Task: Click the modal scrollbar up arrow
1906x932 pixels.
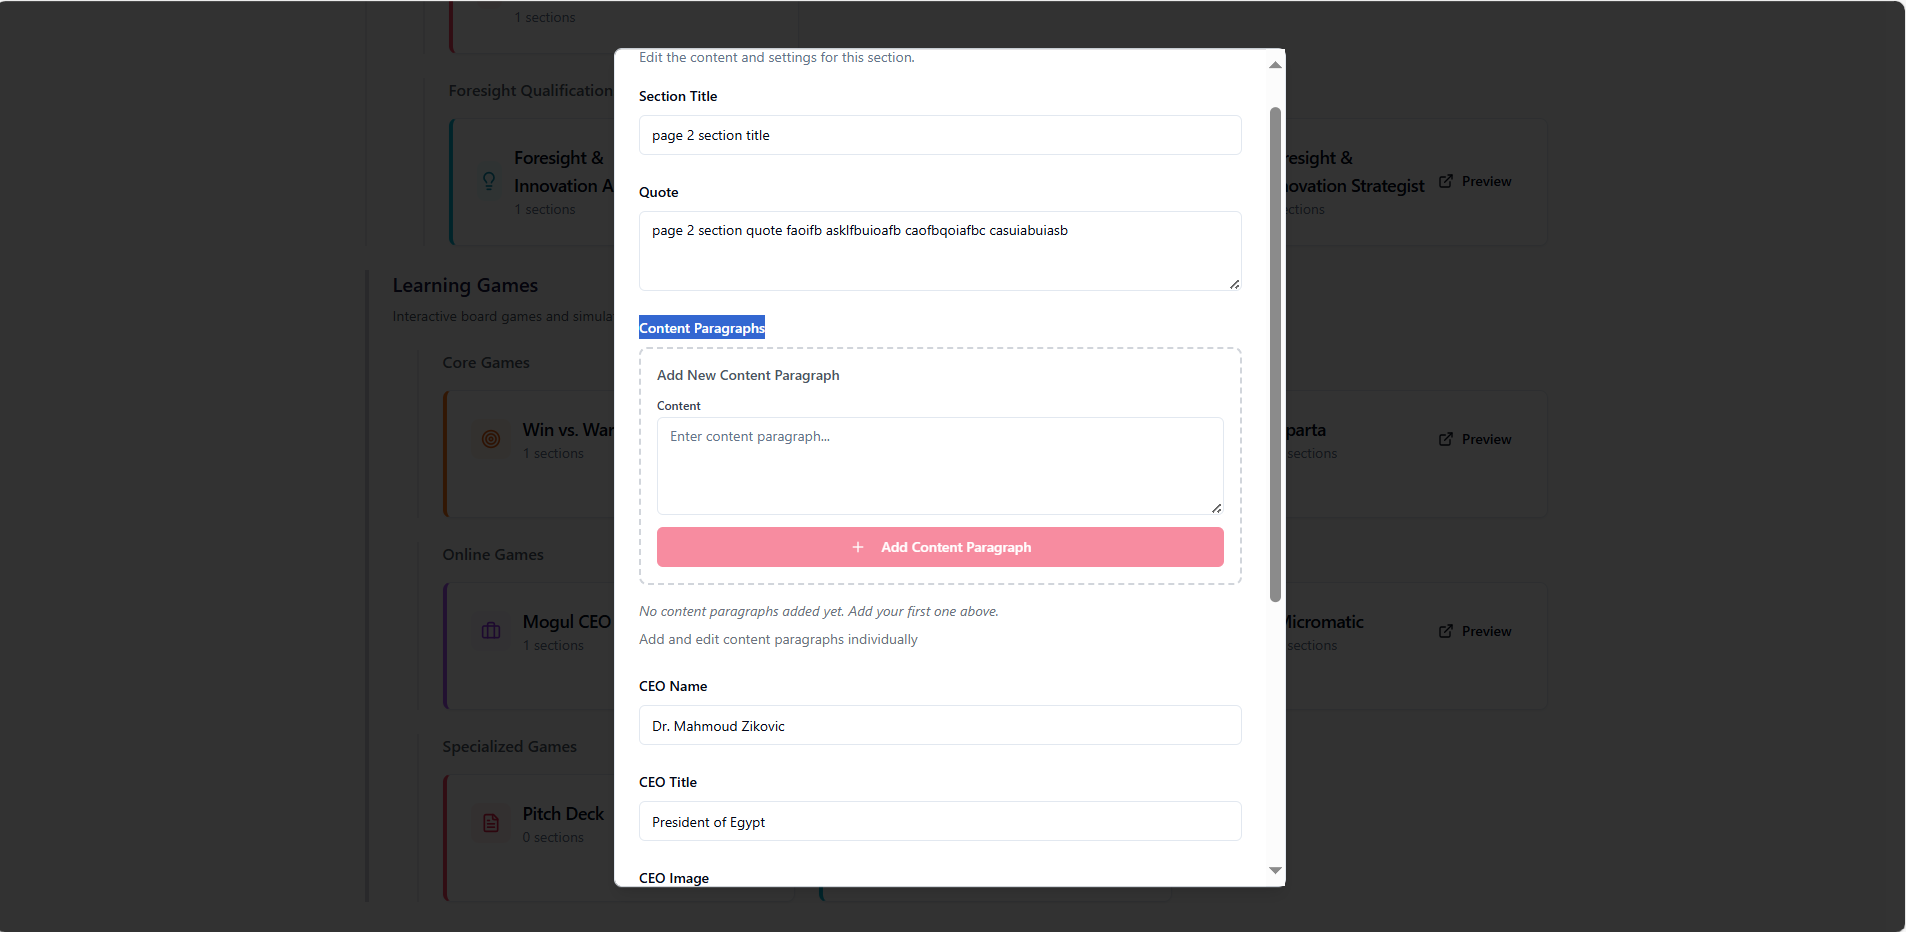Action: coord(1275,65)
